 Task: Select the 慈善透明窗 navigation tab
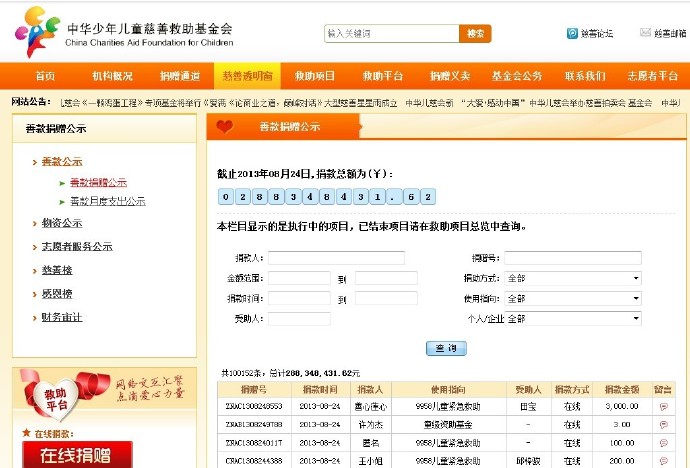pos(247,76)
